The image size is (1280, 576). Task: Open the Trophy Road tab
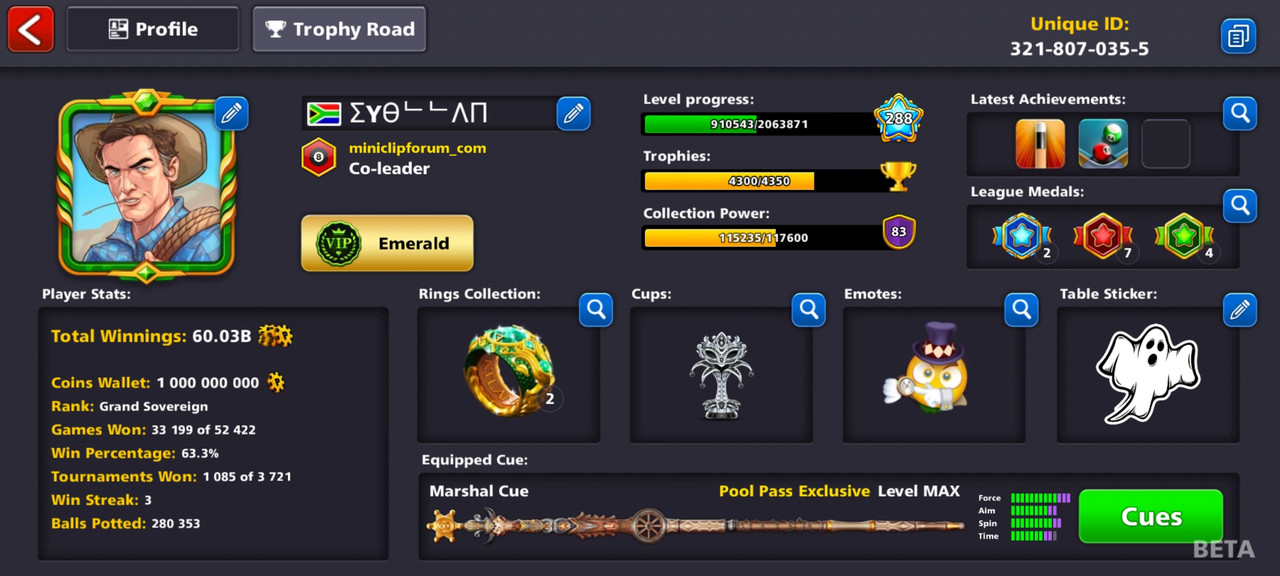point(340,29)
